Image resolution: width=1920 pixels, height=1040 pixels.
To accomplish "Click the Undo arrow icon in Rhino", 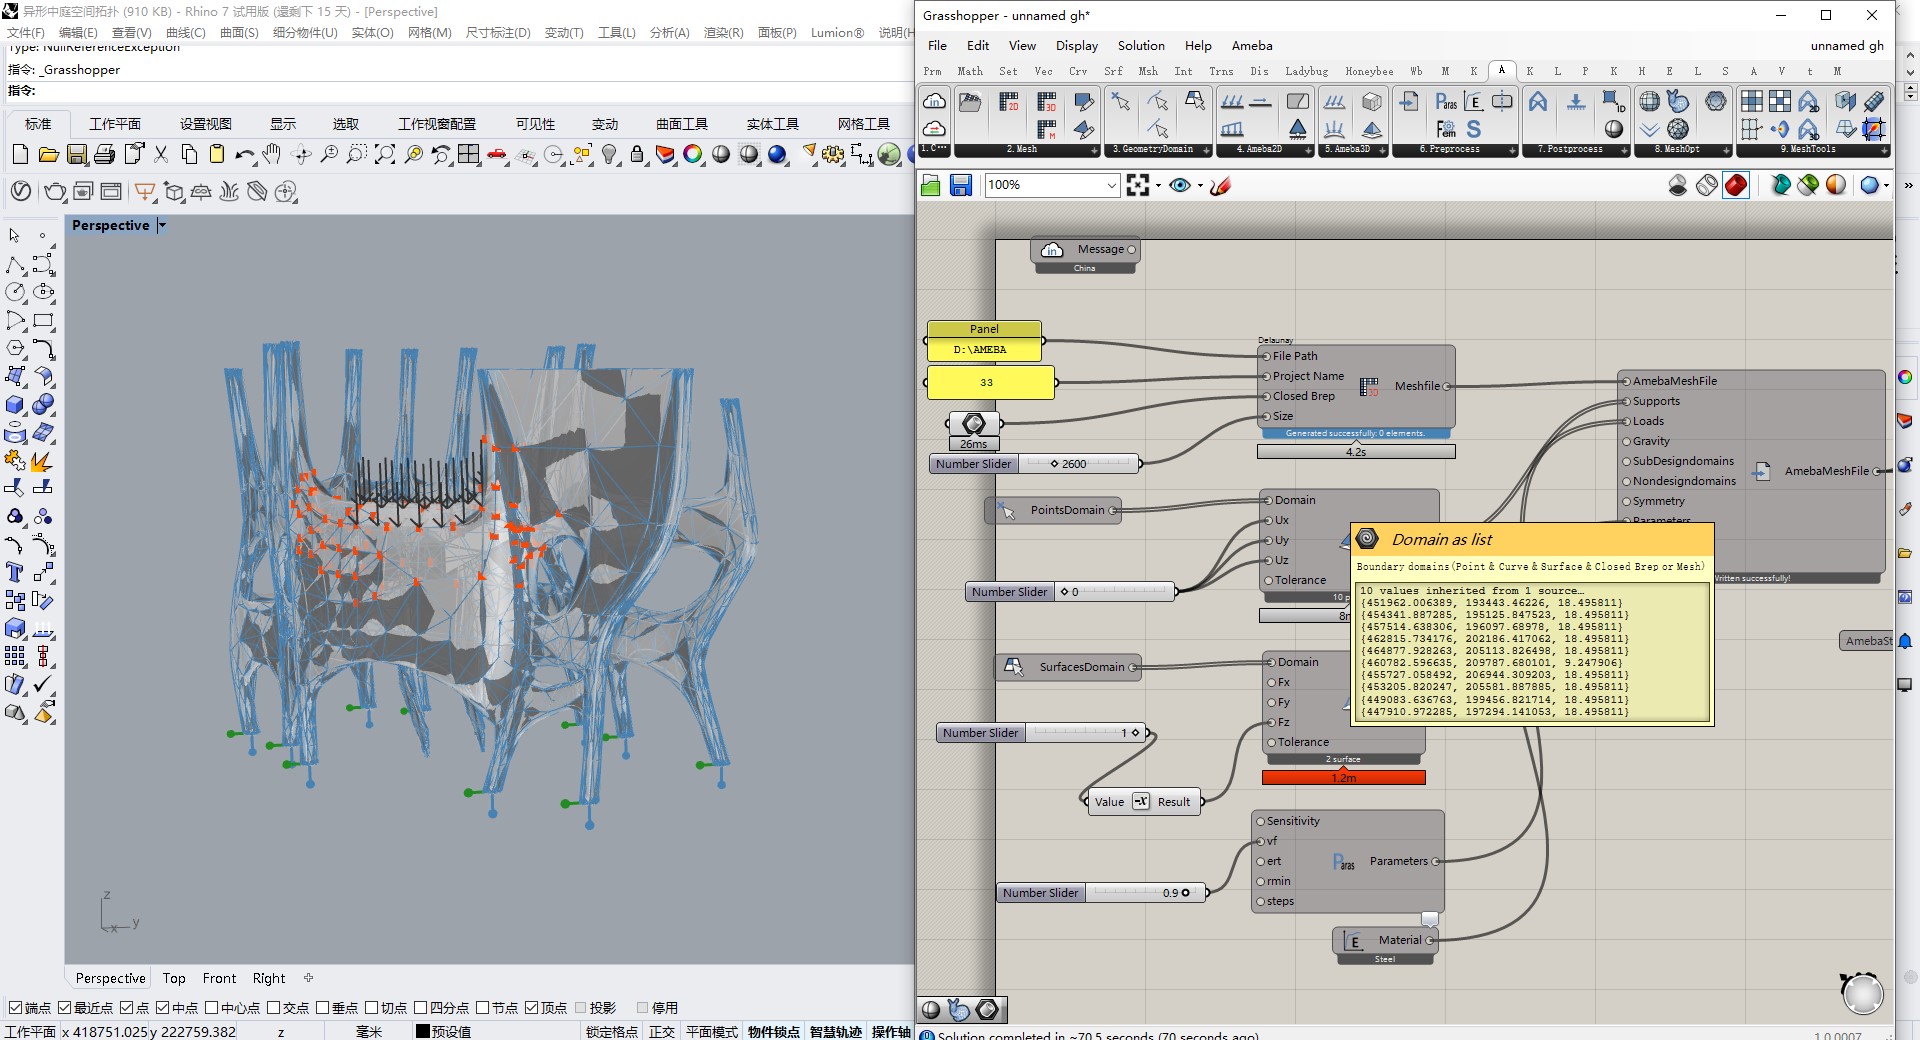I will tap(244, 154).
